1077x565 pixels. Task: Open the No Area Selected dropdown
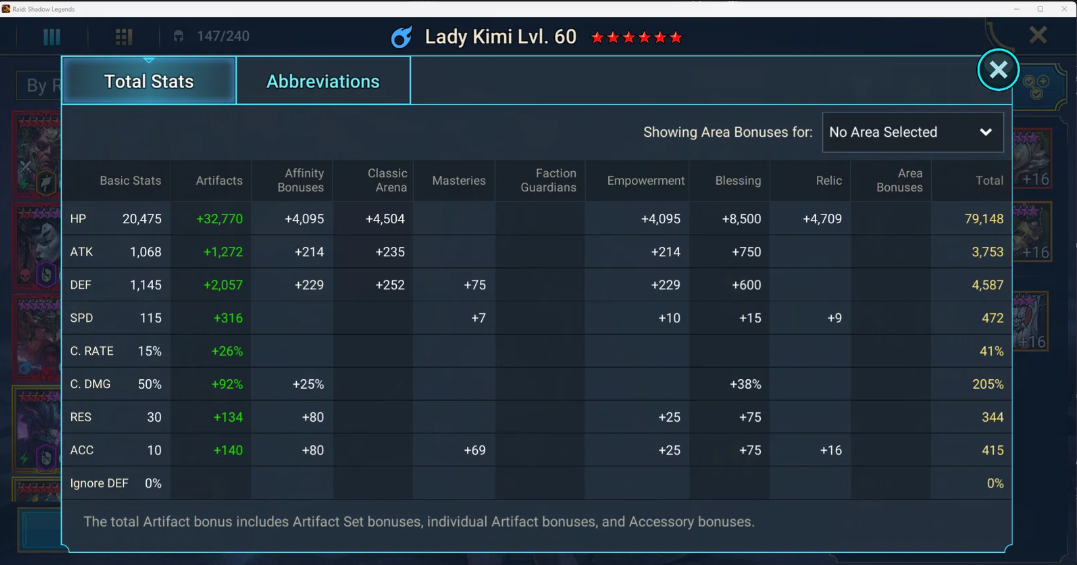[912, 132]
